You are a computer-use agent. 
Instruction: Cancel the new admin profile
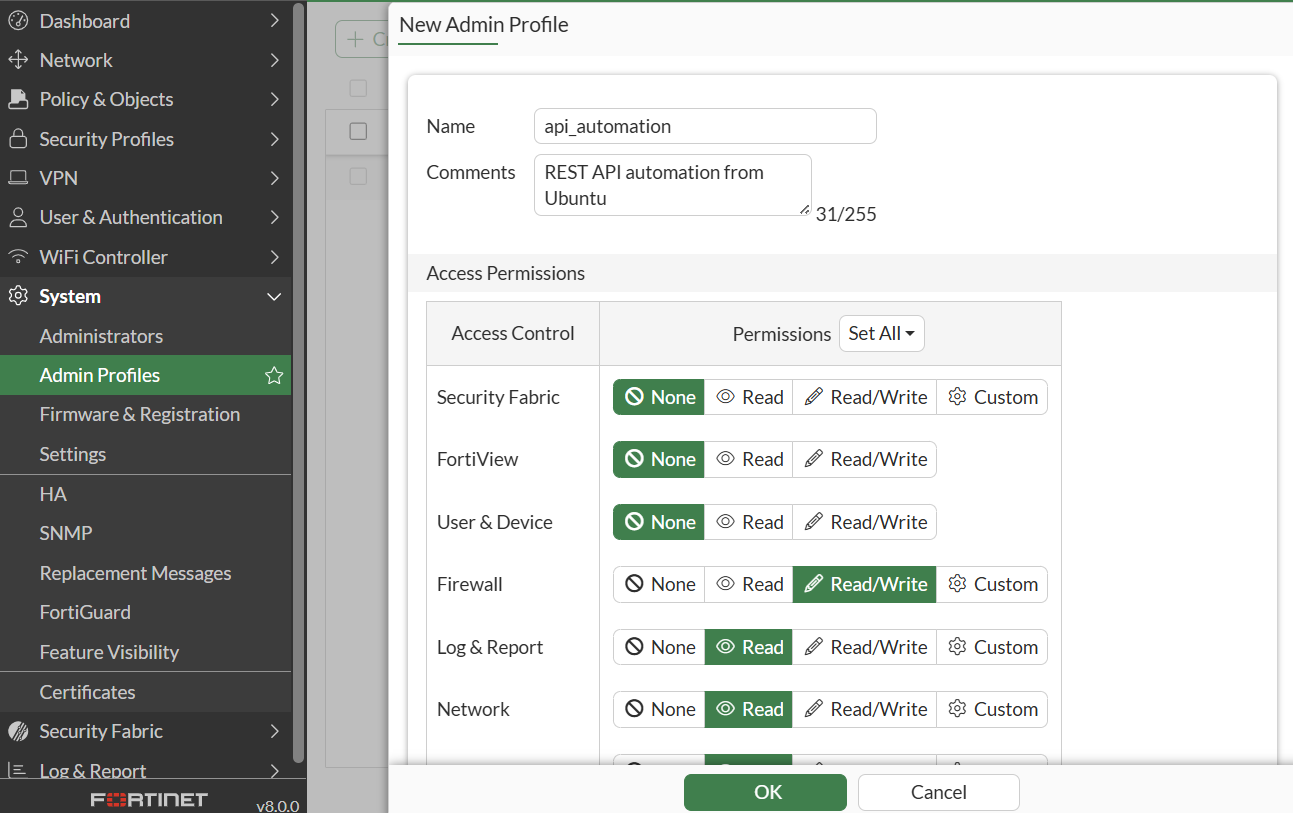(939, 792)
